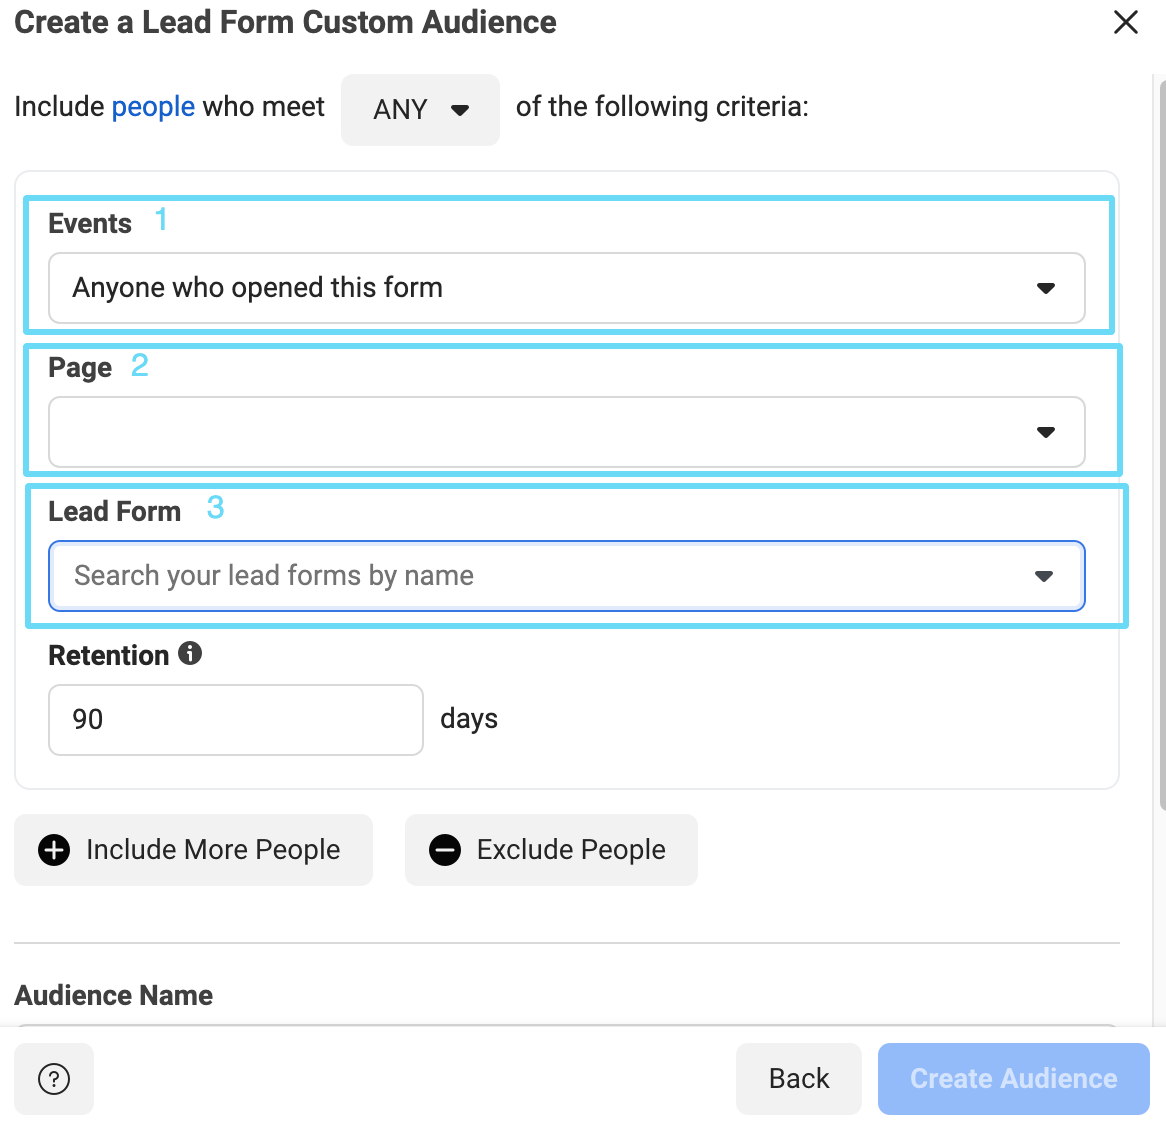
Task: Click the dropdown arrow on the Lead Form field
Action: point(1044,576)
